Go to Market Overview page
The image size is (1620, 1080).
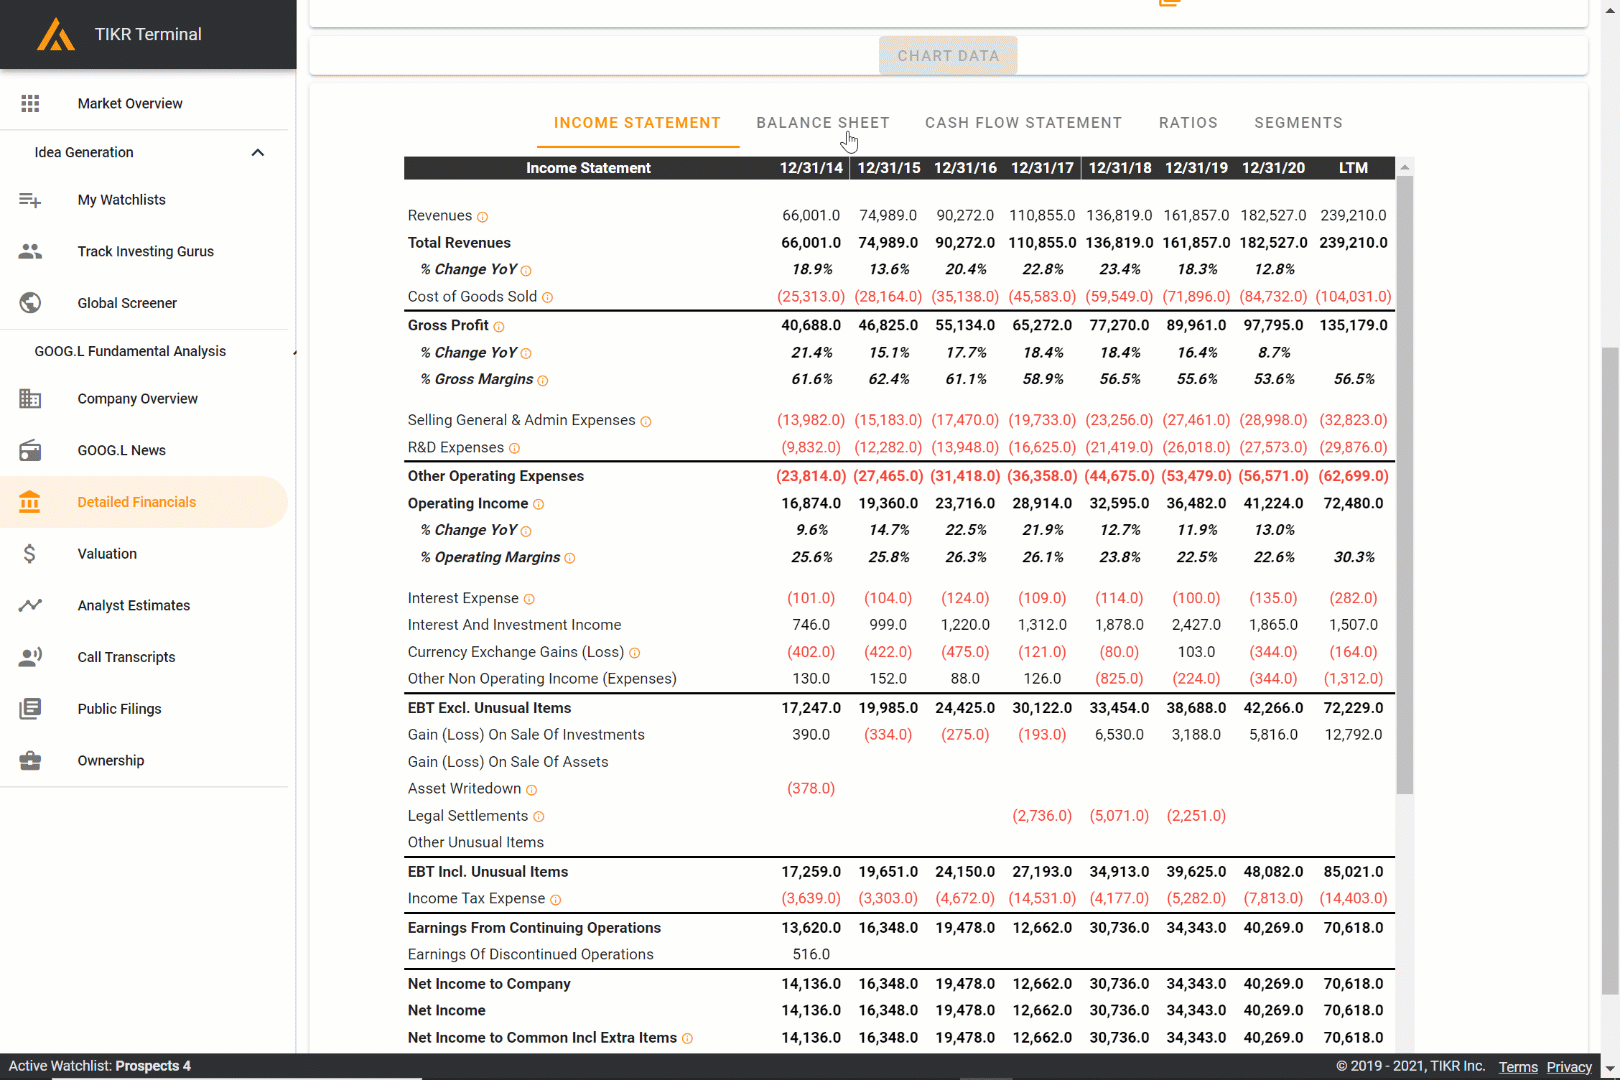pos(130,103)
